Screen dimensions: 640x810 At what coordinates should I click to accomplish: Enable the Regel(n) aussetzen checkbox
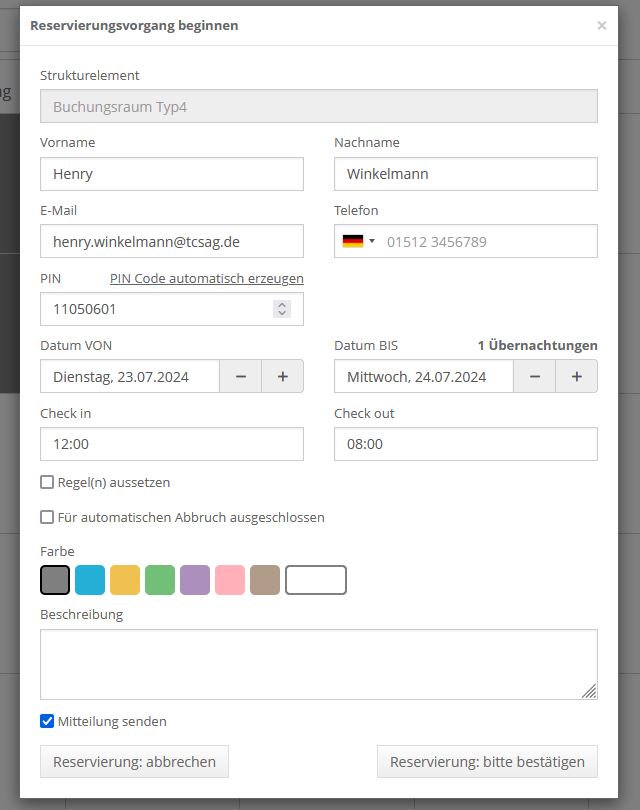(x=47, y=482)
